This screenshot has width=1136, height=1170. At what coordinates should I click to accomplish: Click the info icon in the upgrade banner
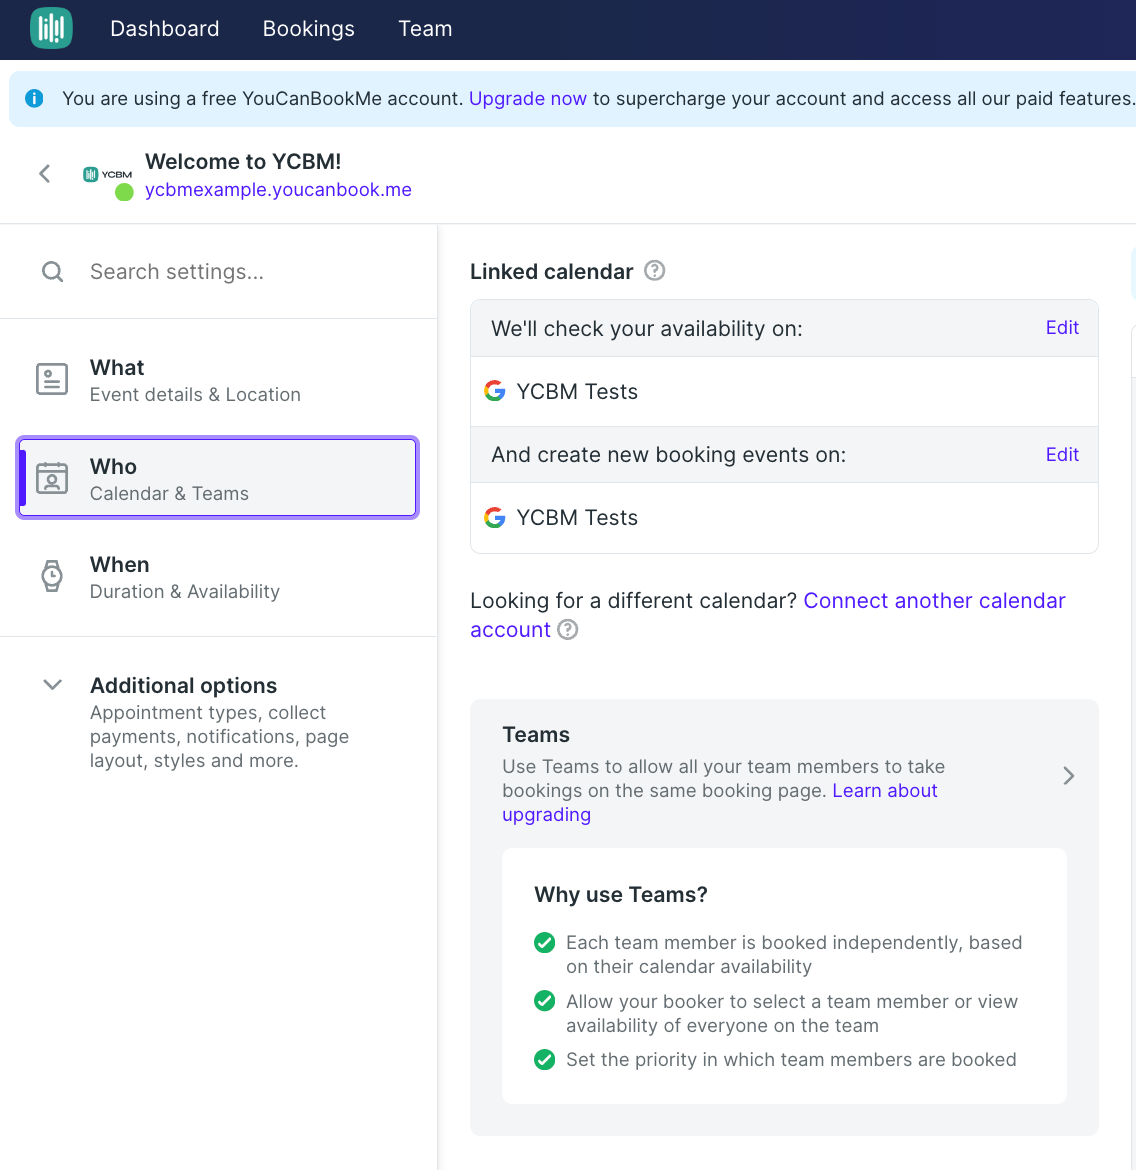click(34, 98)
